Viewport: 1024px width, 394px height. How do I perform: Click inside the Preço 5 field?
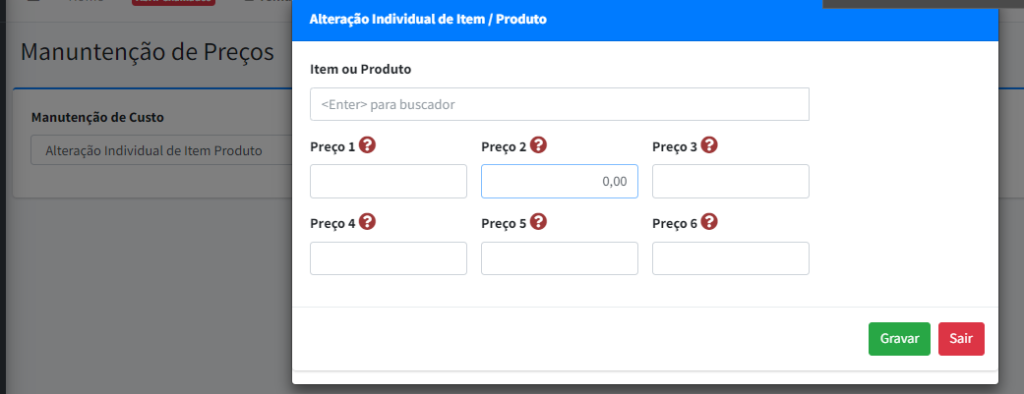click(560, 258)
